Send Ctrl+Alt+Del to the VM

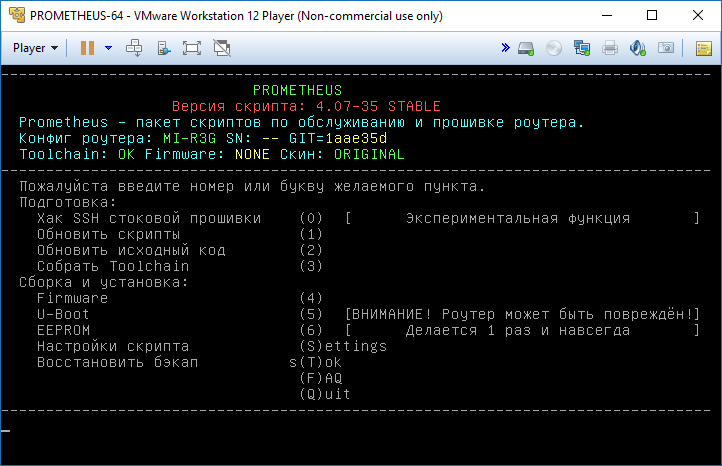pyautogui.click(x=134, y=48)
